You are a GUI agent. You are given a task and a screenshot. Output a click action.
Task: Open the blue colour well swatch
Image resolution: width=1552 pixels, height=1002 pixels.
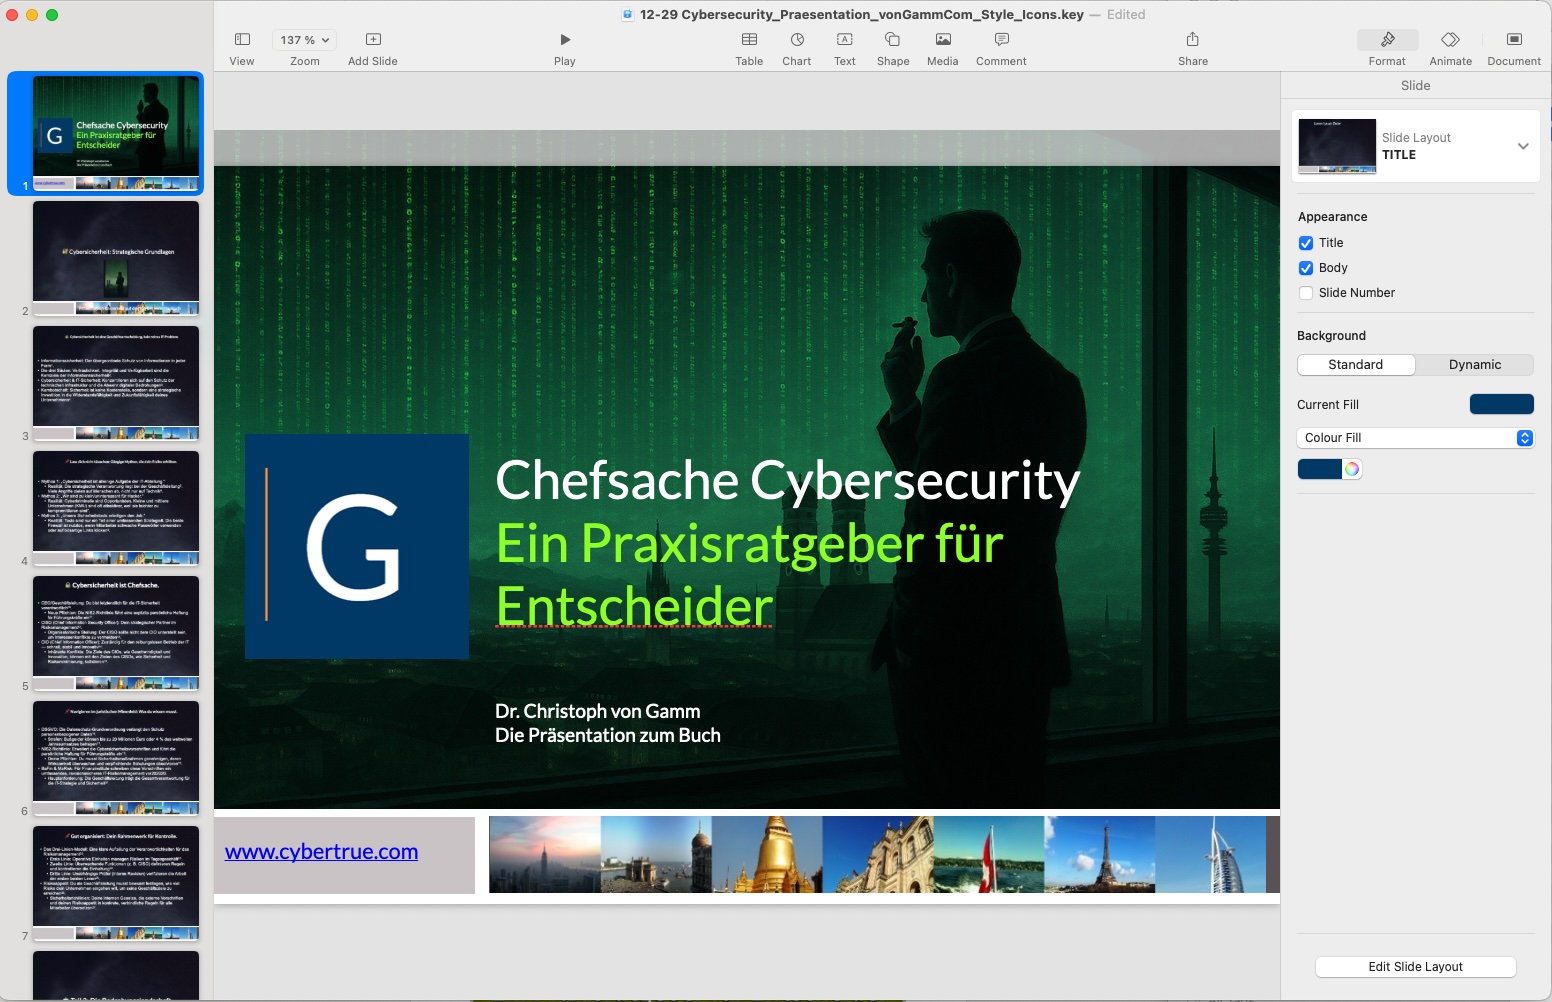click(x=1320, y=469)
